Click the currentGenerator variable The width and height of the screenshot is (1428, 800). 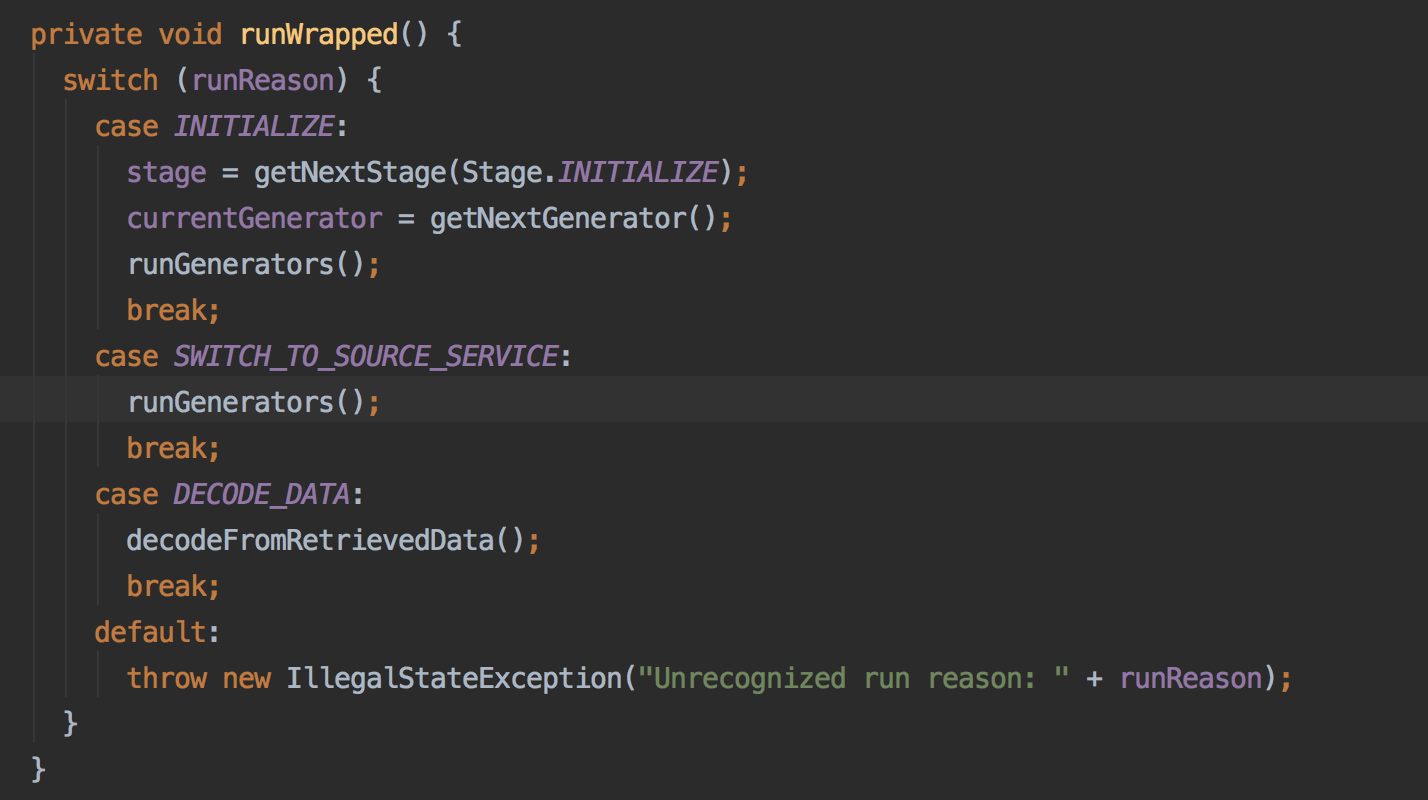pyautogui.click(x=254, y=217)
